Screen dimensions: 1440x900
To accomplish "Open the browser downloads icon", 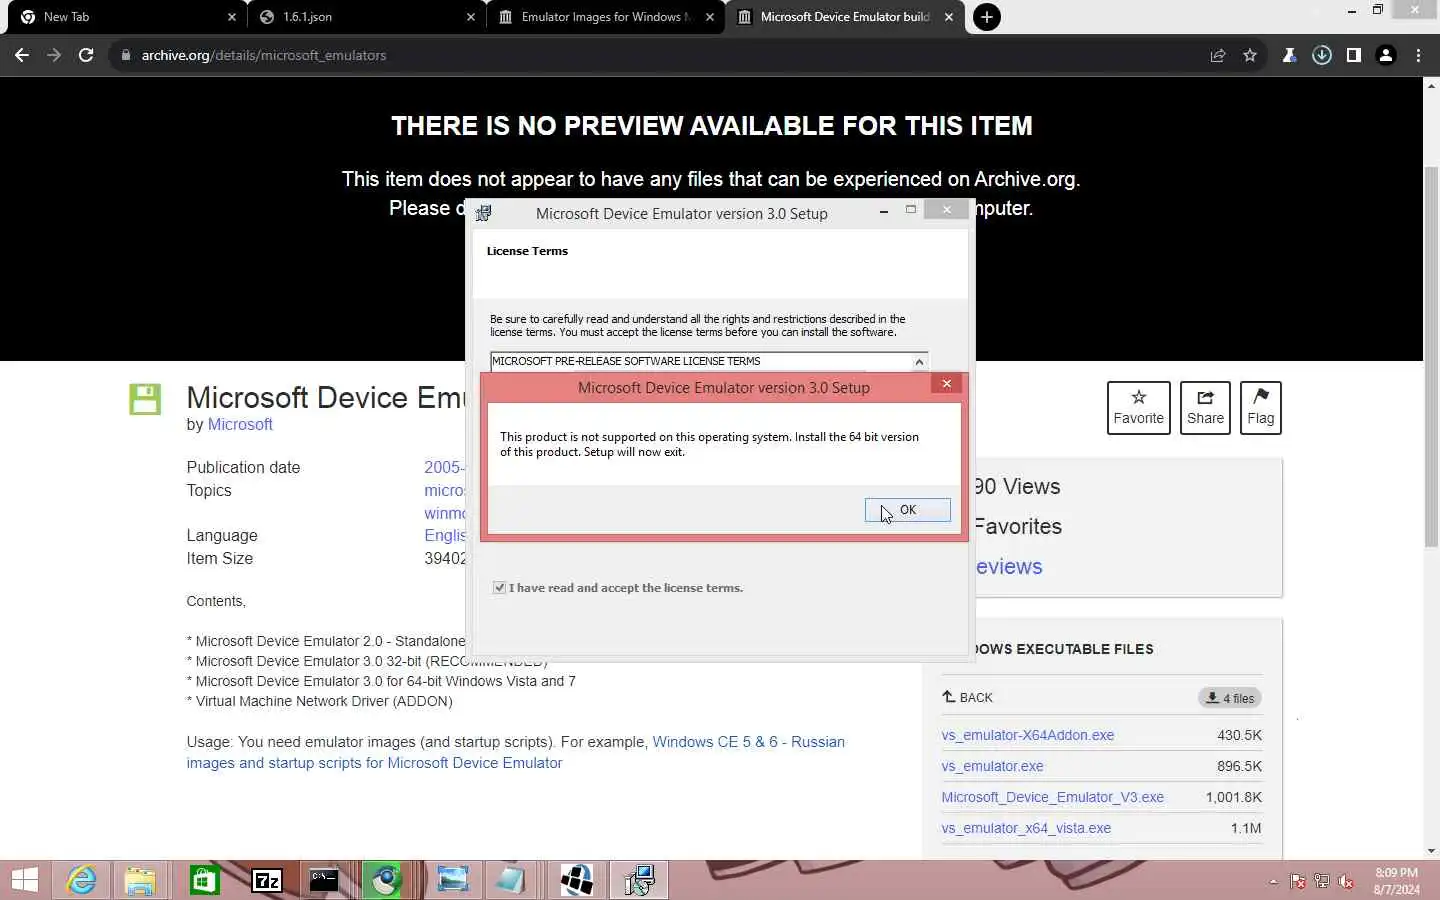I will (x=1322, y=55).
